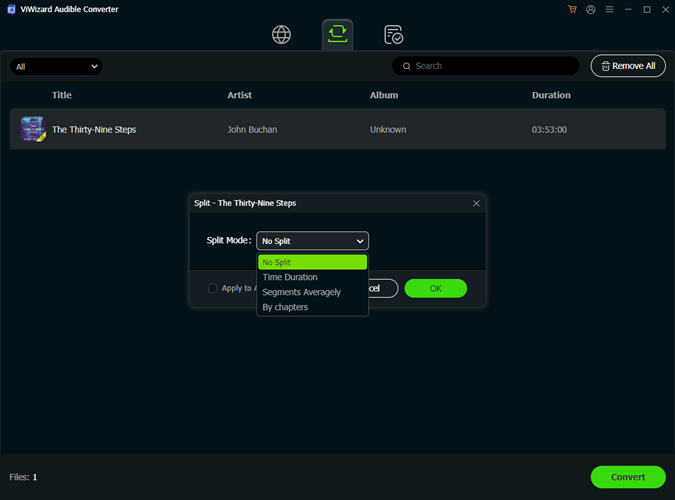Click The Thirty-Nine Steps title text
The width and height of the screenshot is (675, 500).
pyautogui.click(x=94, y=130)
